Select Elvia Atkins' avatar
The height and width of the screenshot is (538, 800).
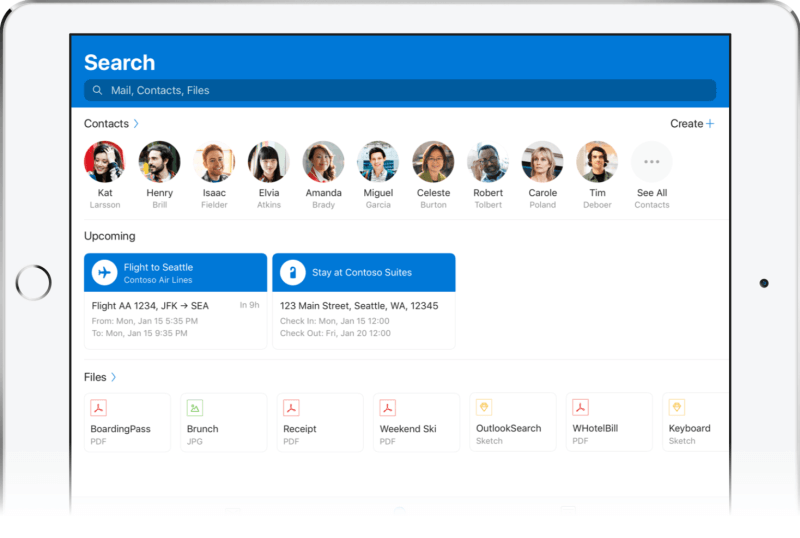click(269, 162)
